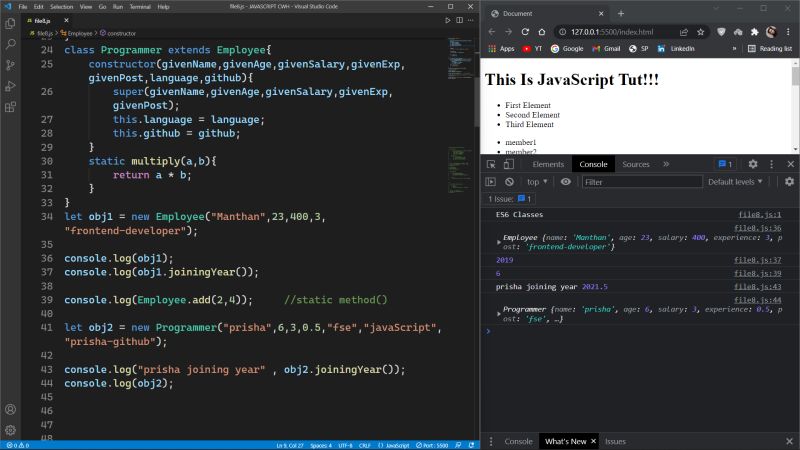The image size is (800, 450).
Task: Split the editor to the right
Action: (x=459, y=20)
